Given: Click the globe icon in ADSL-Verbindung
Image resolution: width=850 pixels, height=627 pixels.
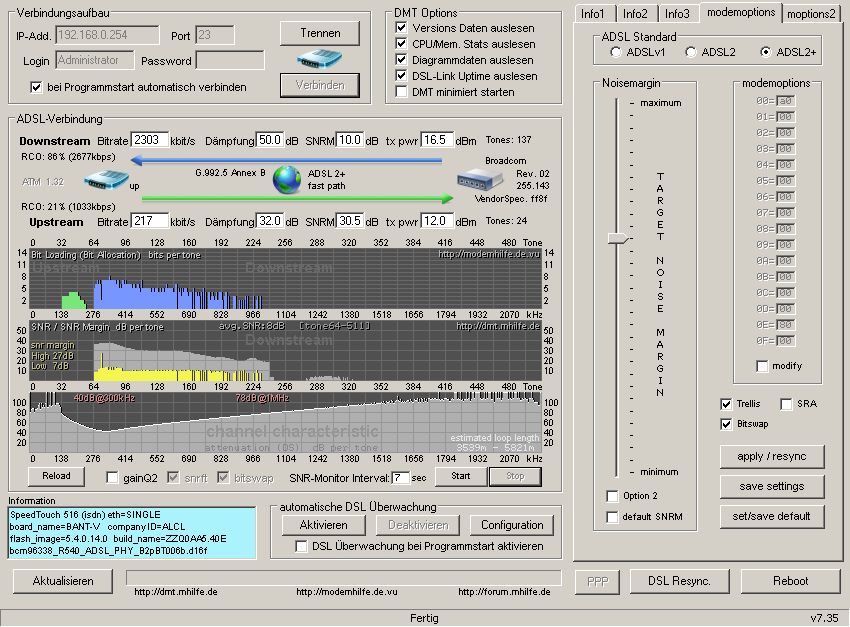Looking at the screenshot, I should tap(287, 180).
